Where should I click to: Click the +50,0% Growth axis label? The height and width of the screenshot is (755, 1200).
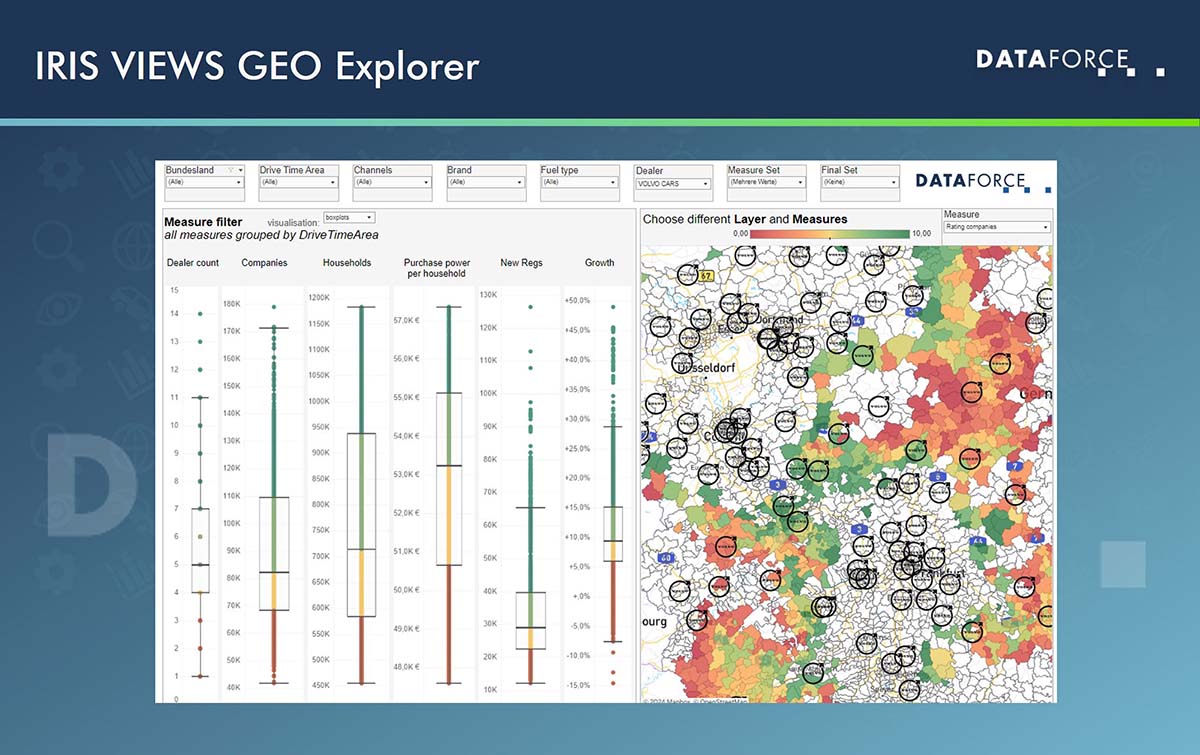point(577,300)
